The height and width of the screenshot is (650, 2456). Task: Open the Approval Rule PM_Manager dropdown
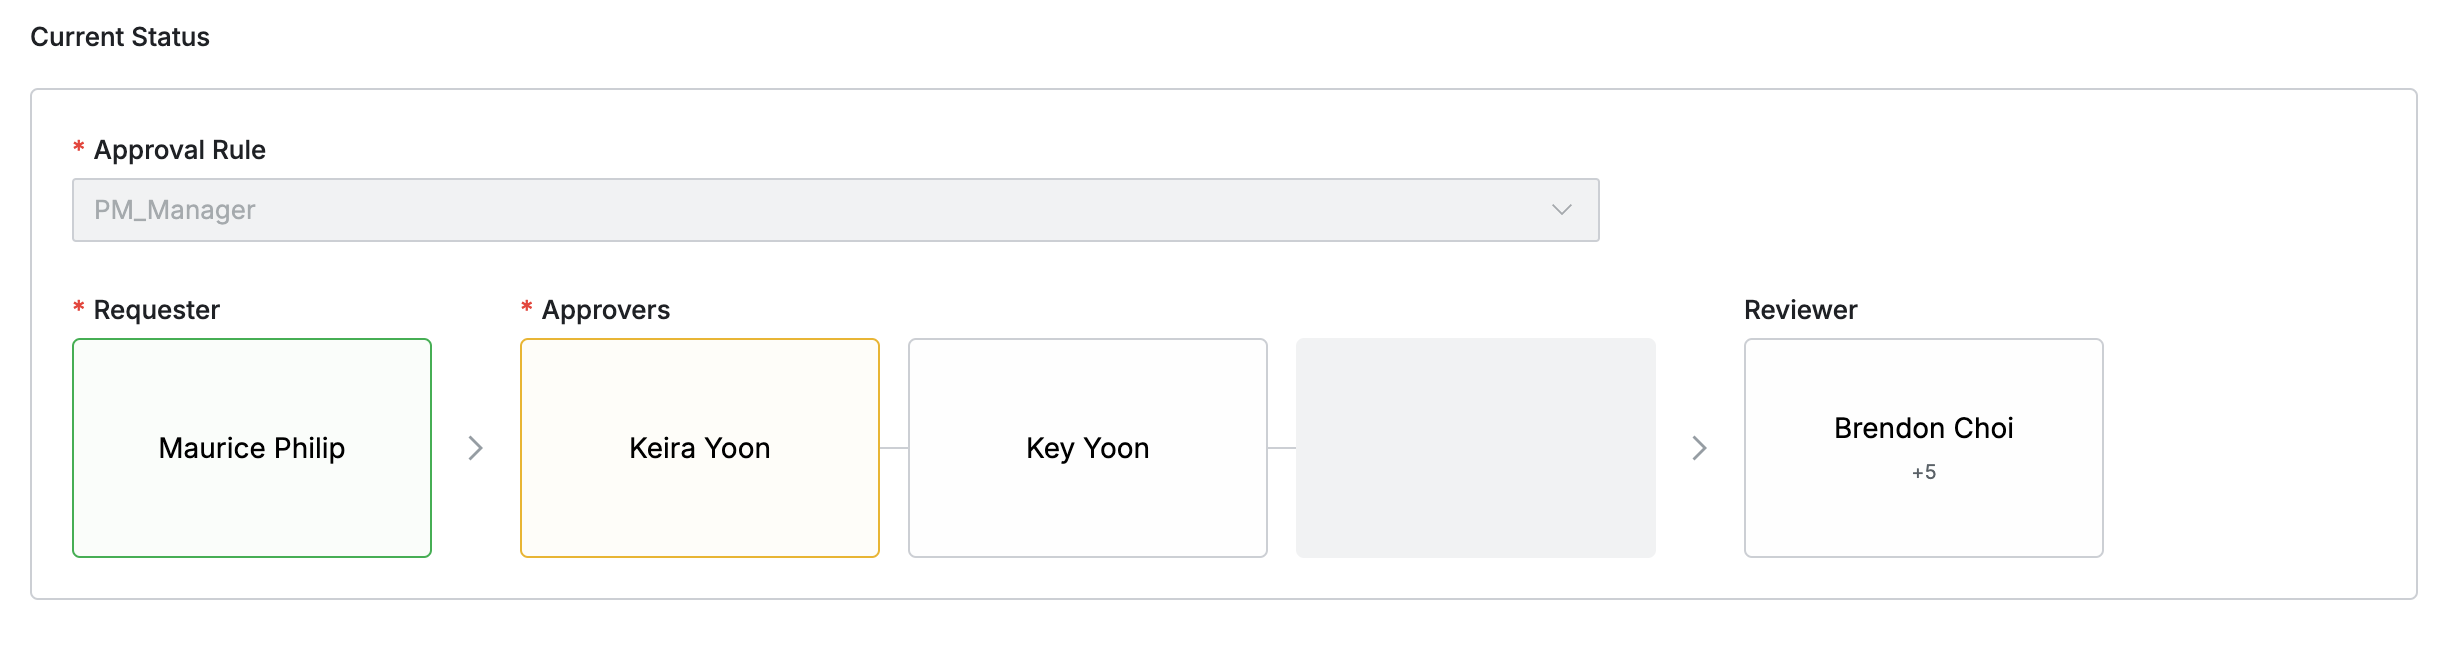coord(834,210)
